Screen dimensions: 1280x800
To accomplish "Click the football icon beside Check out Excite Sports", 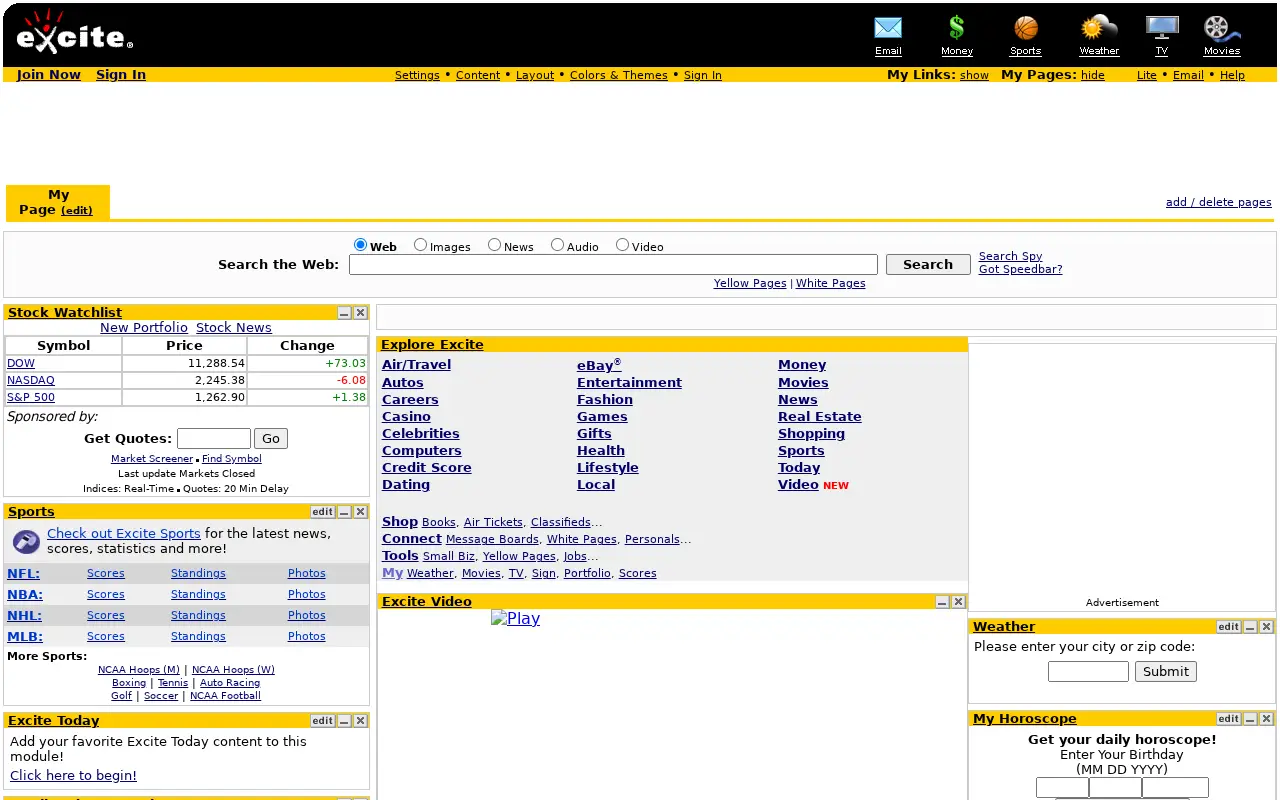I will click(x=26, y=542).
